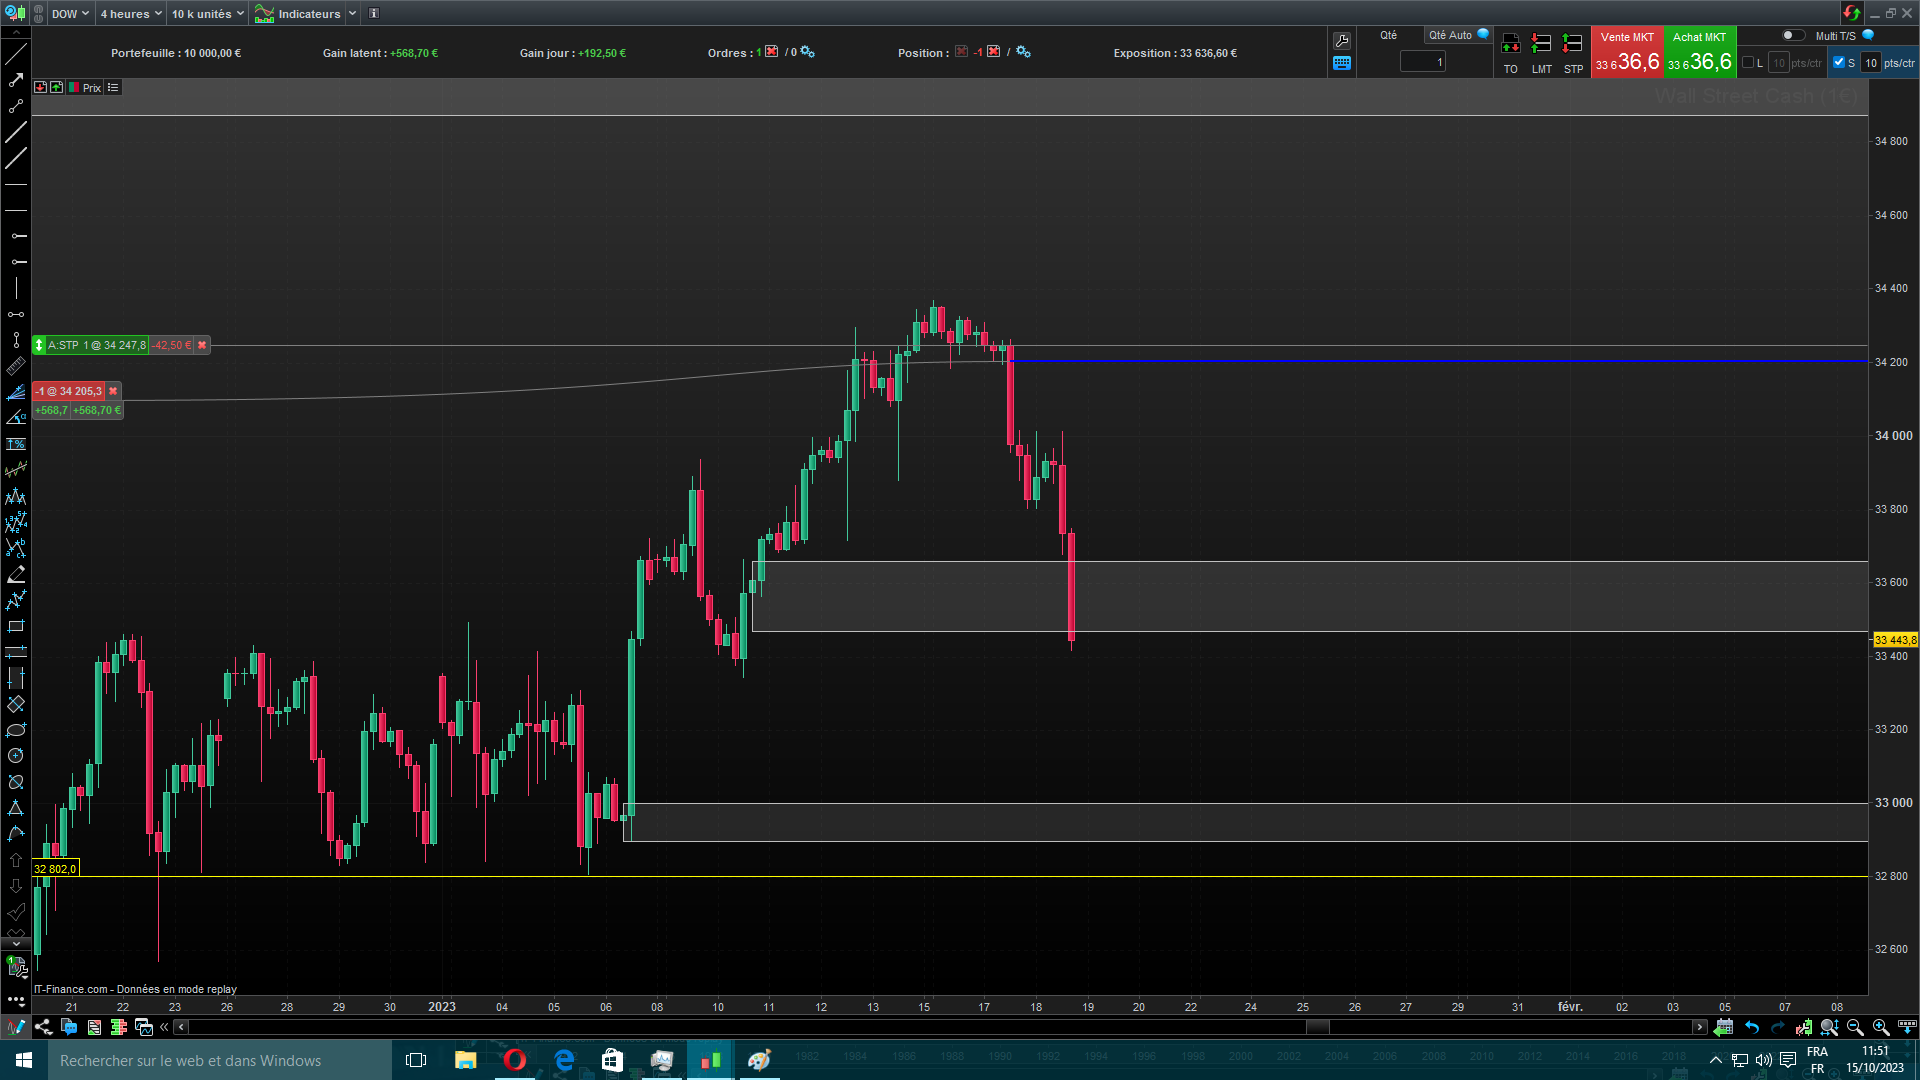Toggle the Multi T/S switch

click(x=1793, y=36)
